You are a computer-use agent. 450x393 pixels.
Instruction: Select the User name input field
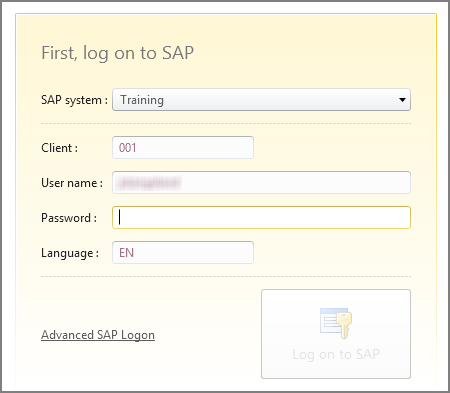pos(261,182)
